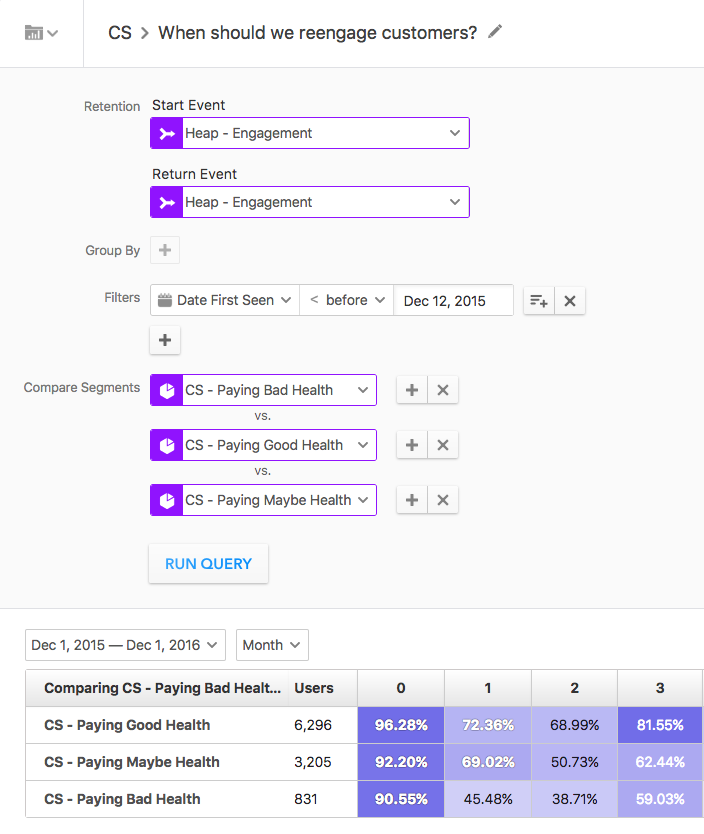Open the report type chart icon menu
Screen dimensions: 704x834
coord(41,33)
